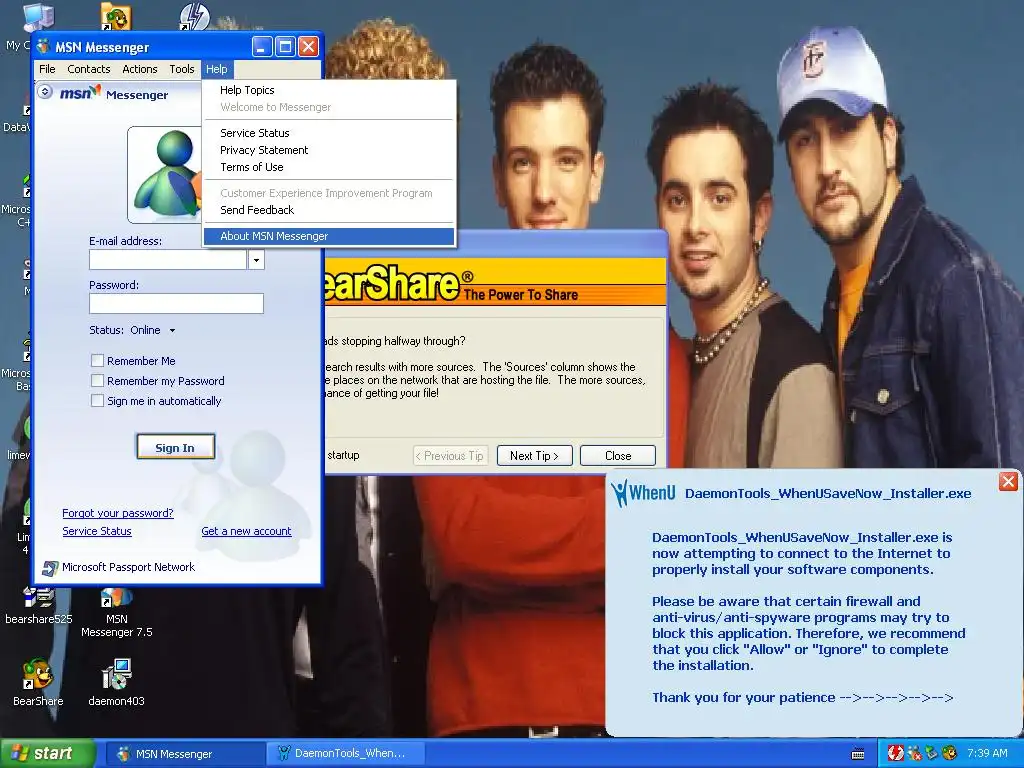Viewport: 1024px width, 768px height.
Task: Focus the E-mail address input field
Action: coord(168,260)
